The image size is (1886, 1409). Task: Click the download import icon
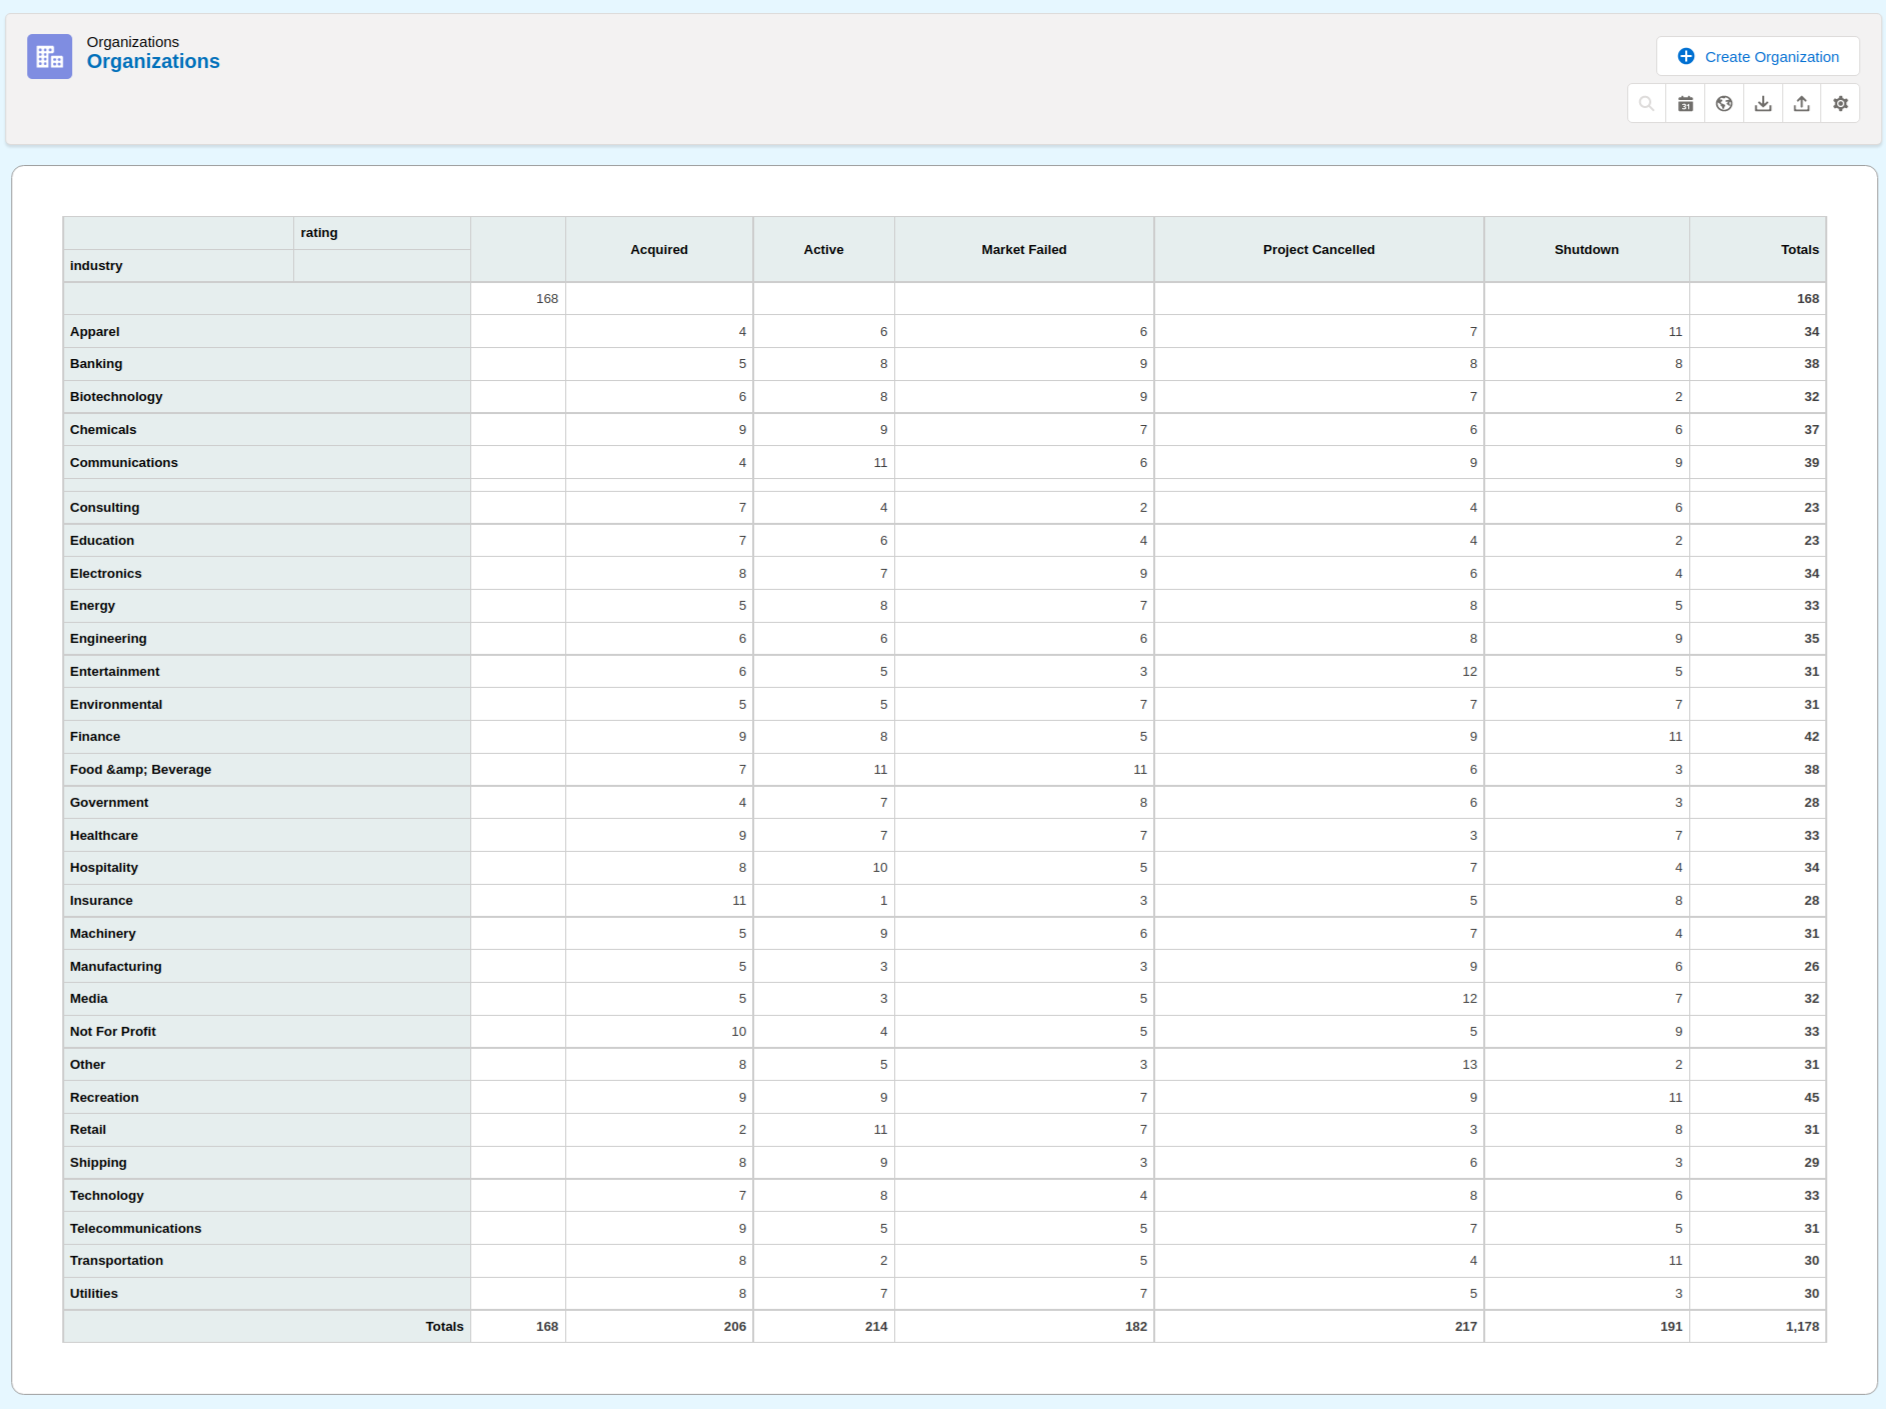click(1763, 104)
